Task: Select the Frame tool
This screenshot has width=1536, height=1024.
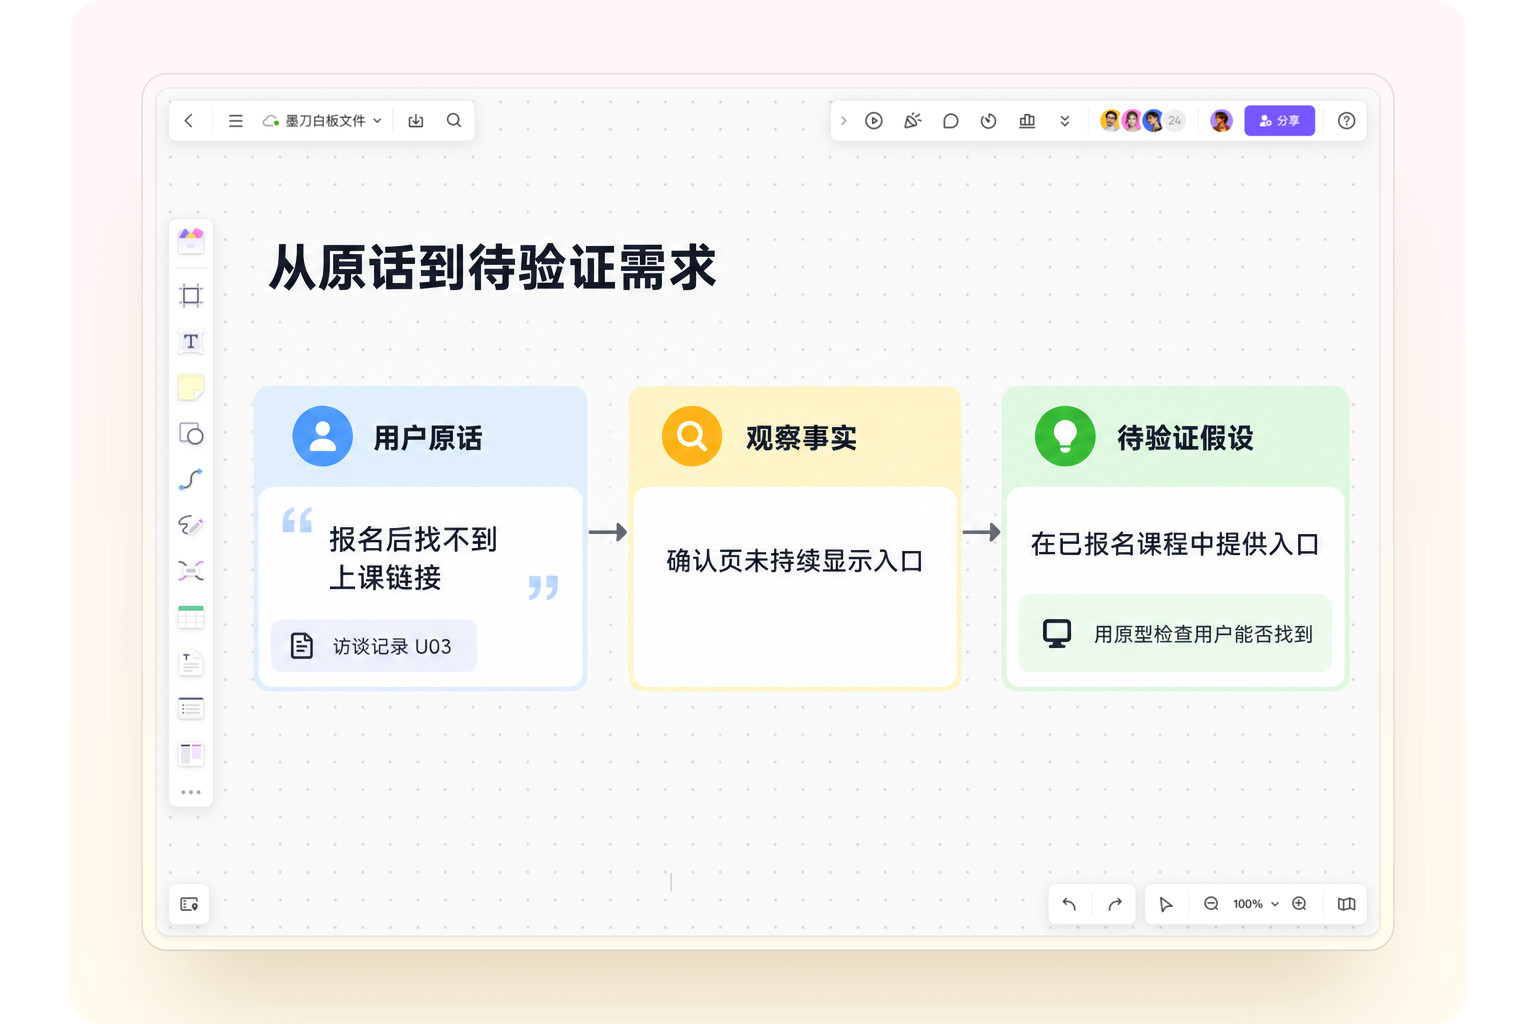Action: click(x=191, y=295)
